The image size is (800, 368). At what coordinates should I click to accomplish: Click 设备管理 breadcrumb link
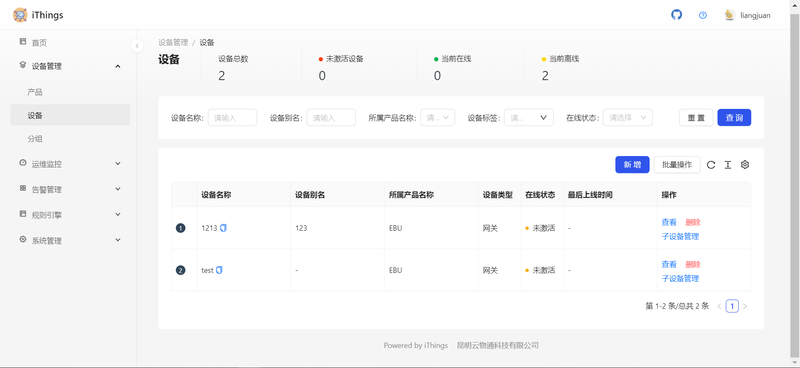173,42
